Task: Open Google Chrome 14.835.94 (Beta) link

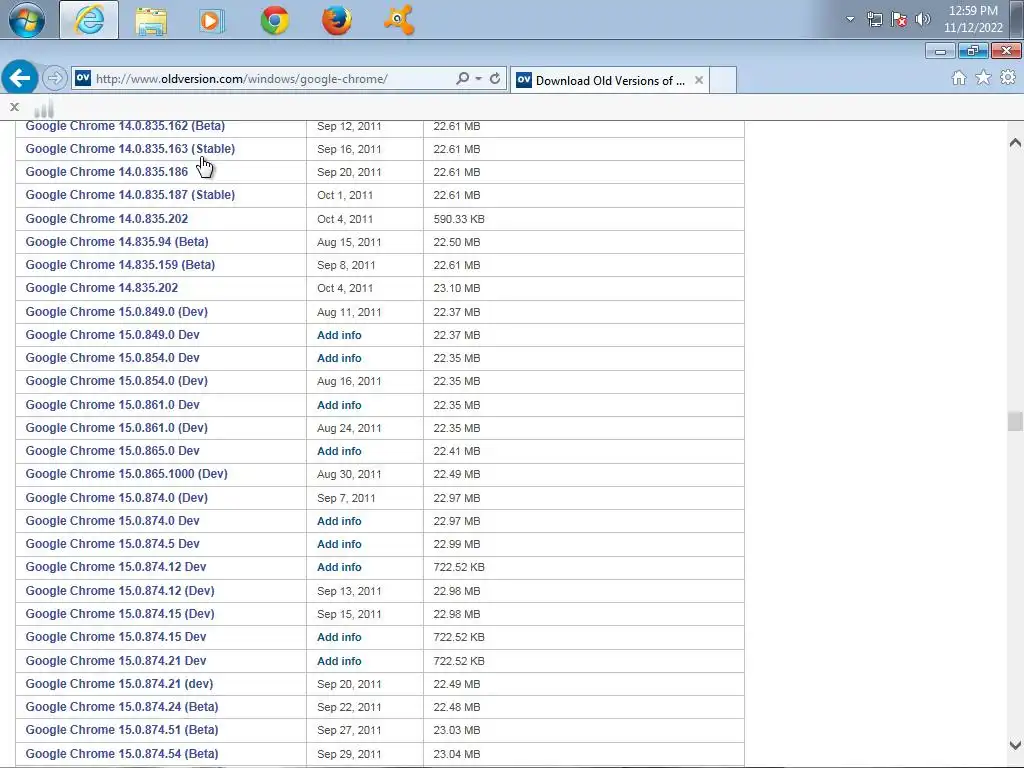Action: [117, 242]
